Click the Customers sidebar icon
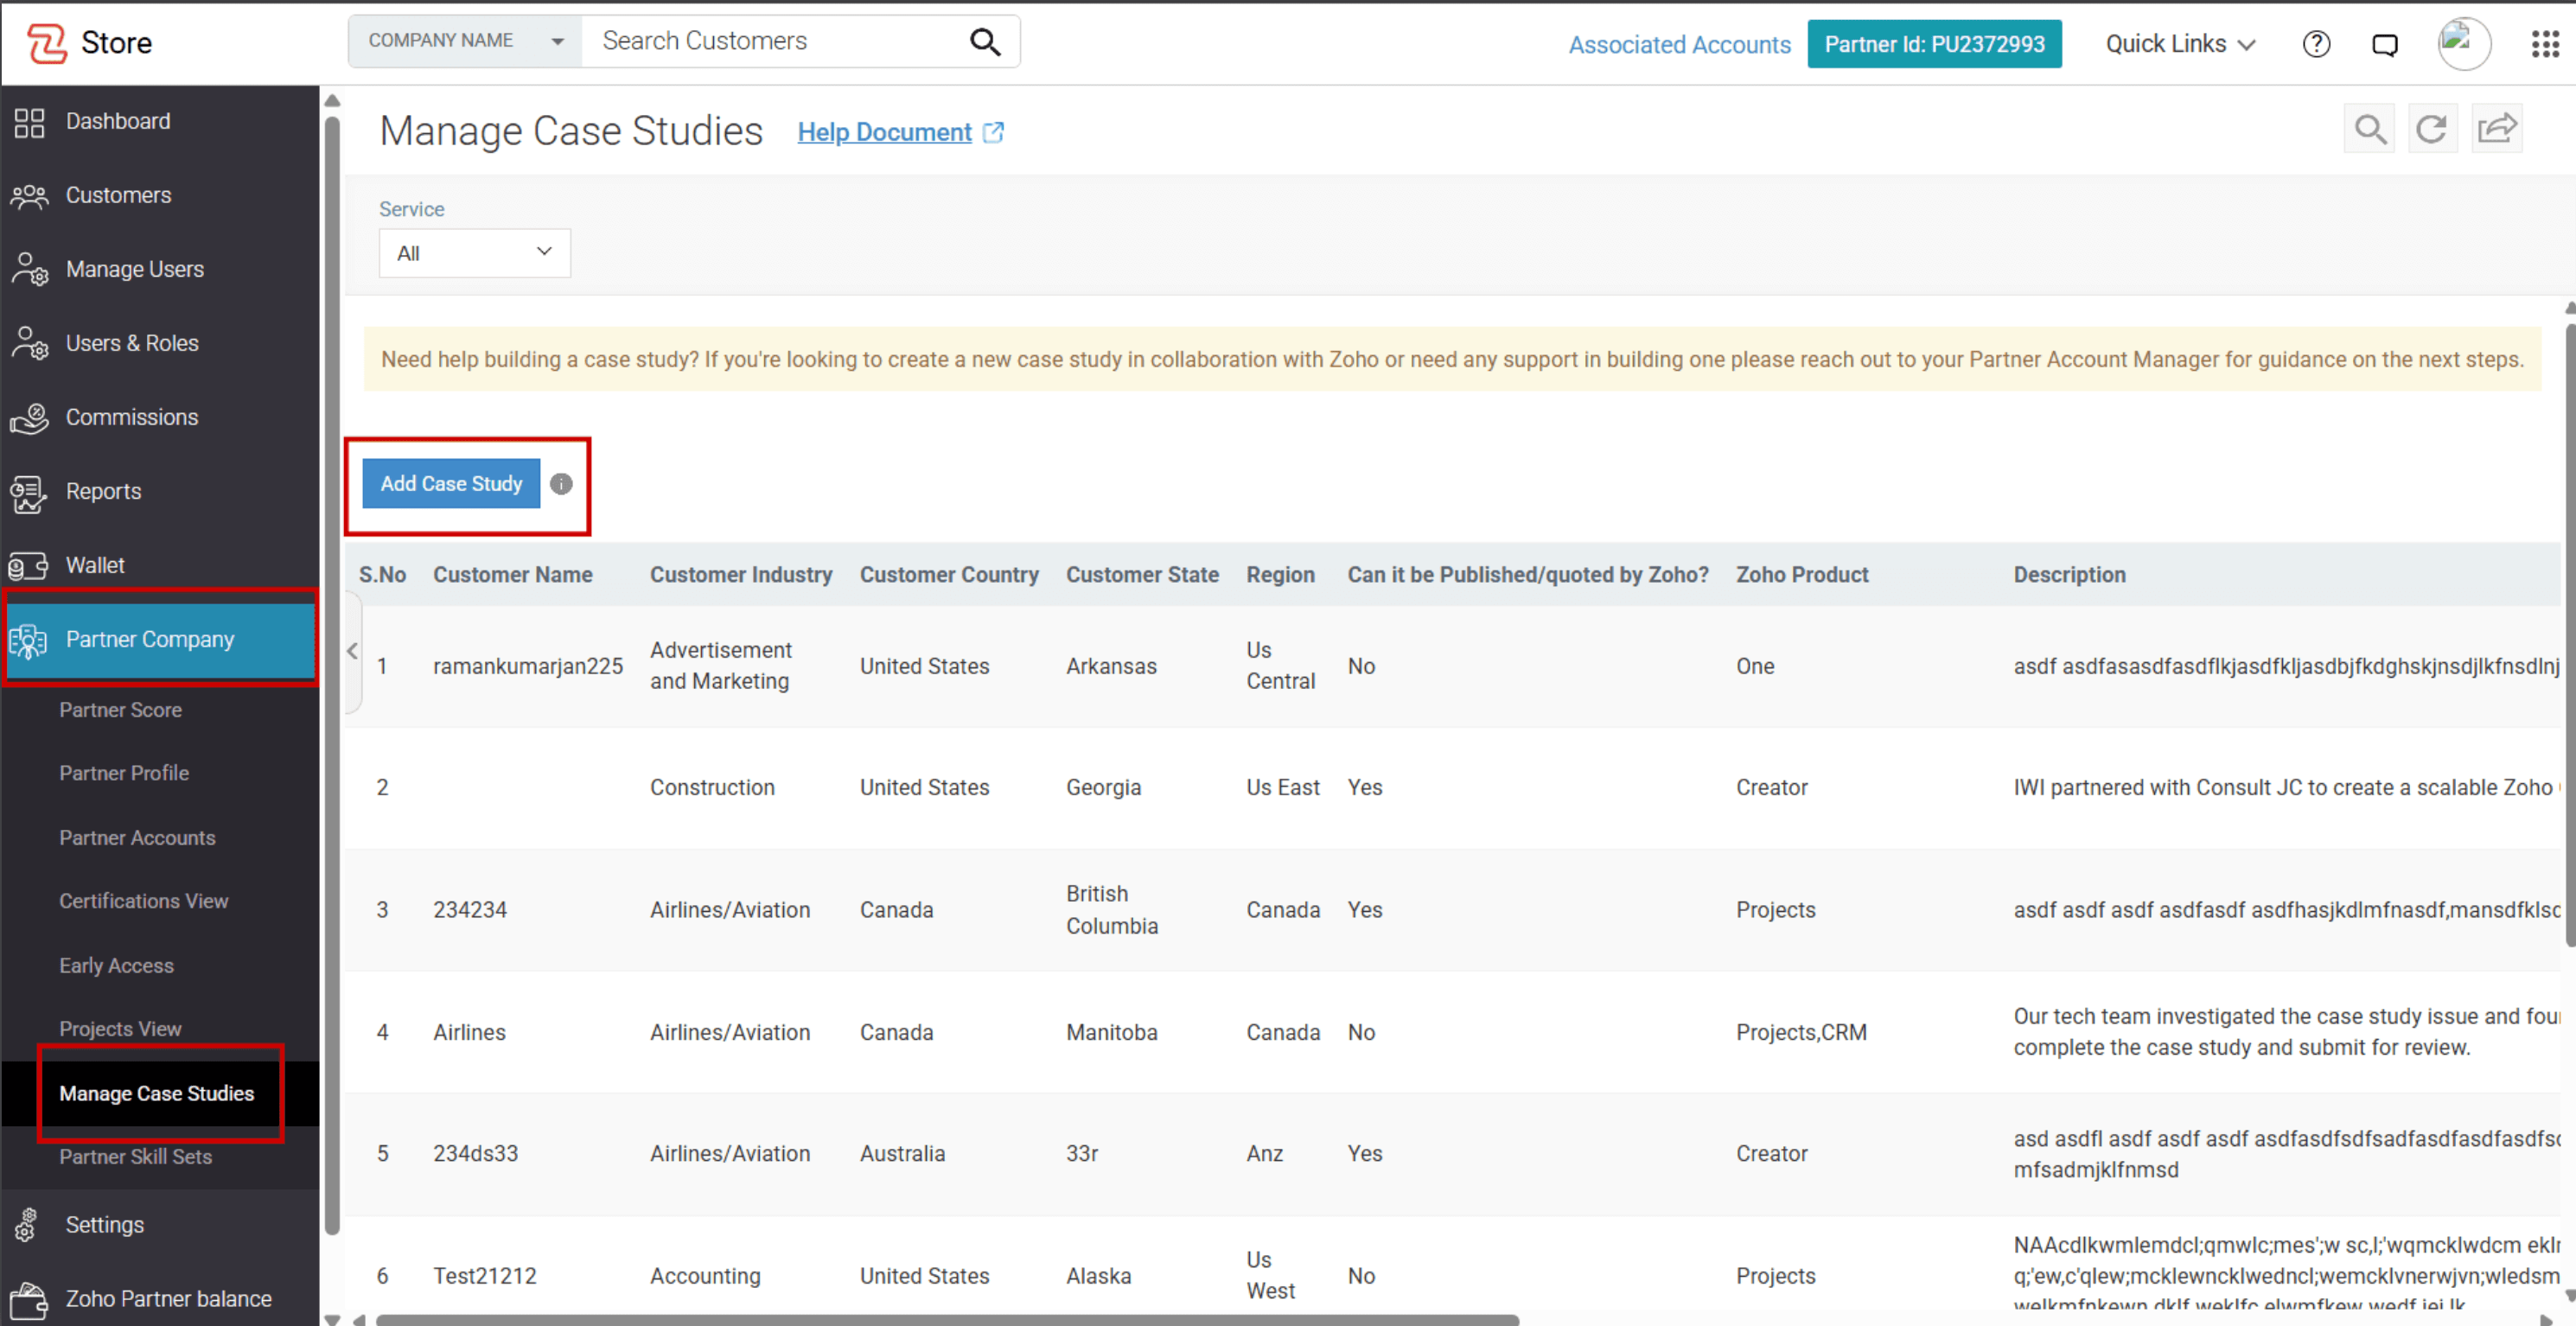Image resolution: width=2576 pixels, height=1326 pixels. click(x=29, y=196)
